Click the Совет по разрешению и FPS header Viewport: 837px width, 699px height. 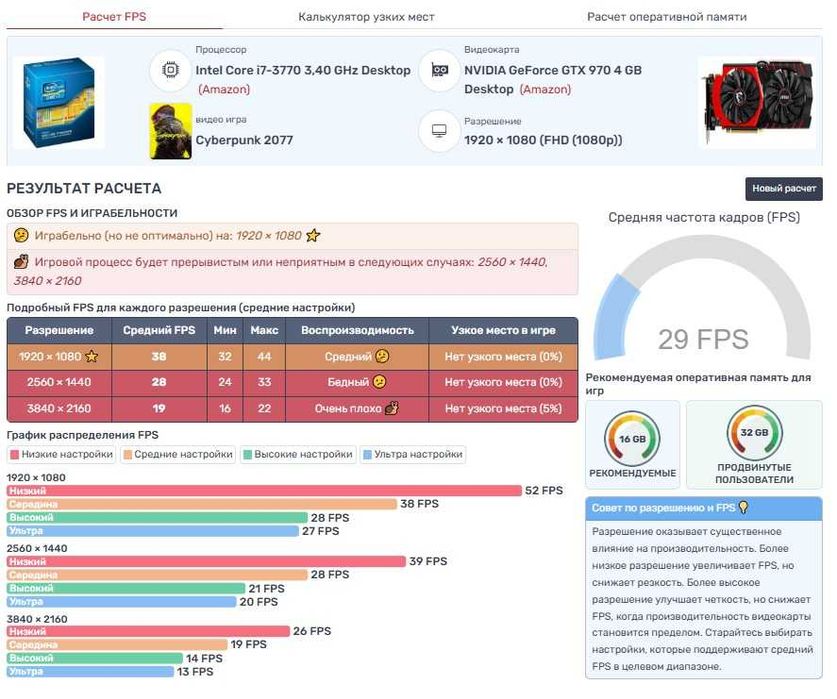704,508
